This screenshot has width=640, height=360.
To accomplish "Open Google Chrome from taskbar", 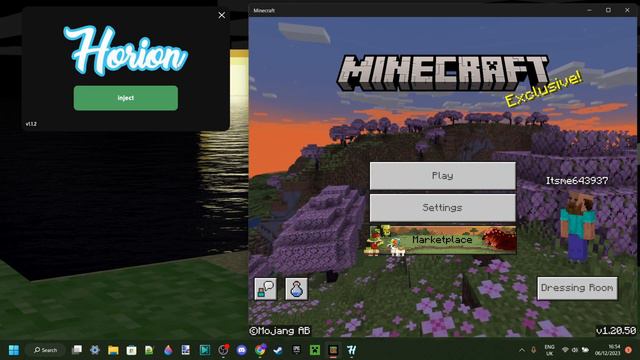I will point(260,350).
